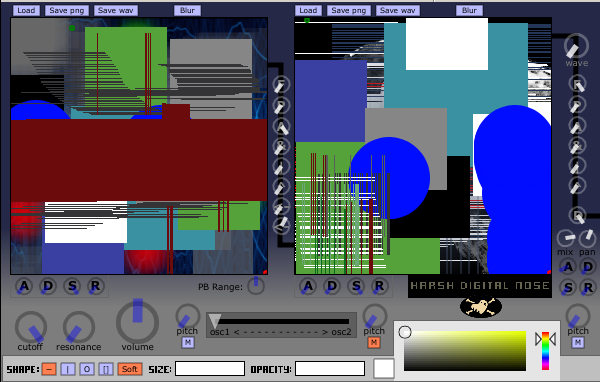Click the Size input field

(210, 369)
